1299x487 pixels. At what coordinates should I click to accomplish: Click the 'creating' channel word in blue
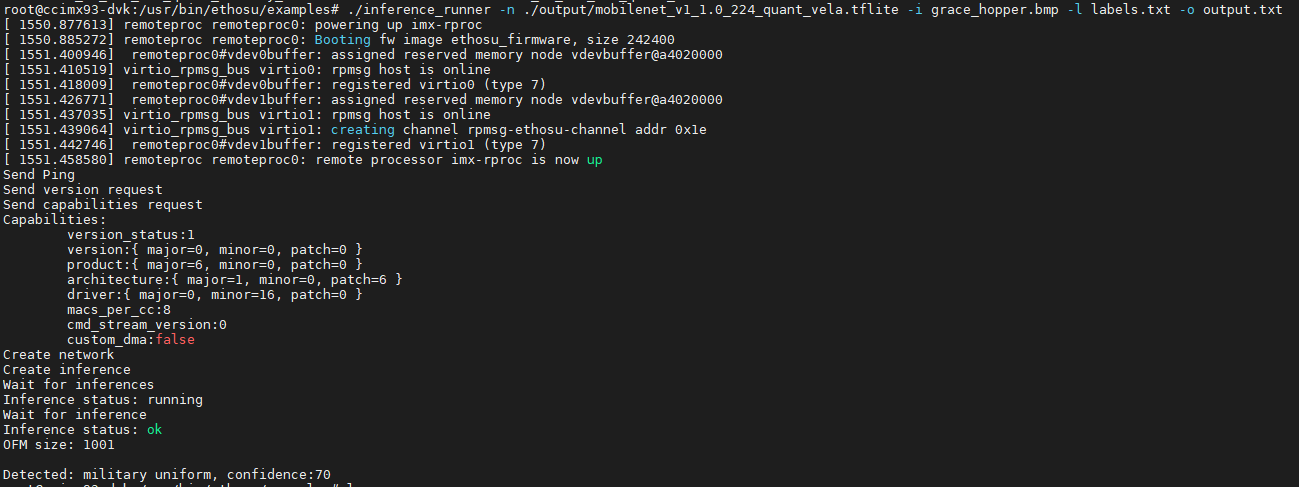[x=363, y=129]
